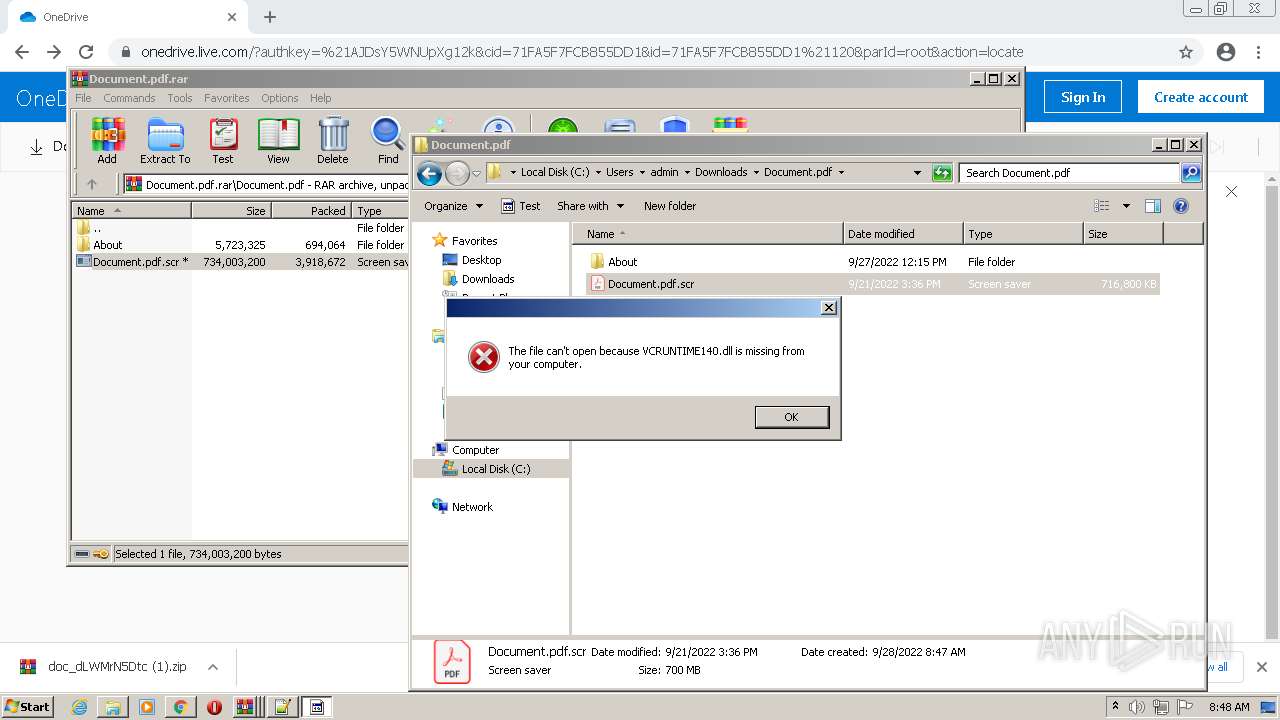The width and height of the screenshot is (1280, 720).
Task: Sort Explorer files by Date modified column
Action: (903, 234)
